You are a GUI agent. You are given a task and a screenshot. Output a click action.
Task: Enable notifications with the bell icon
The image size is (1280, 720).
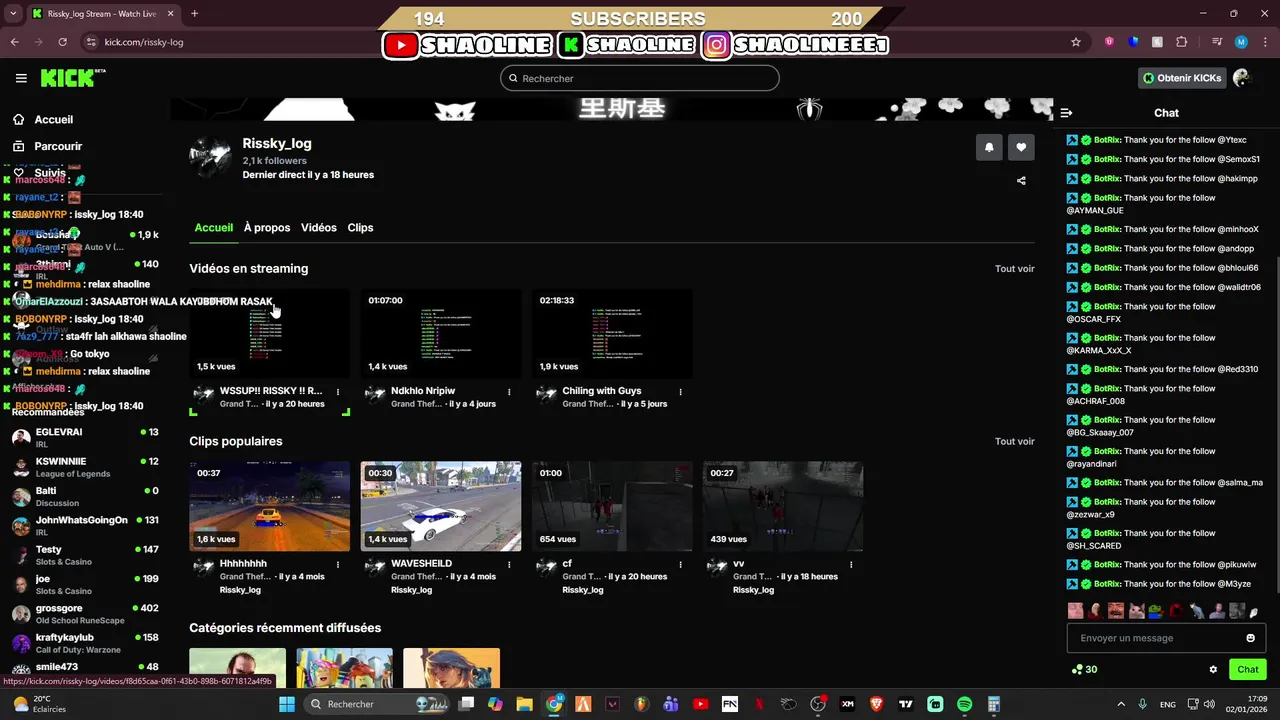[989, 147]
